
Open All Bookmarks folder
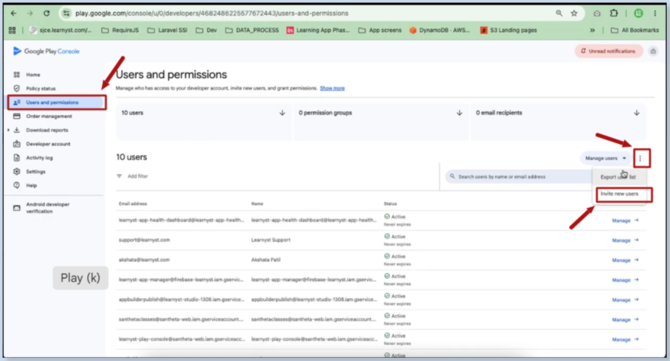[x=635, y=30]
